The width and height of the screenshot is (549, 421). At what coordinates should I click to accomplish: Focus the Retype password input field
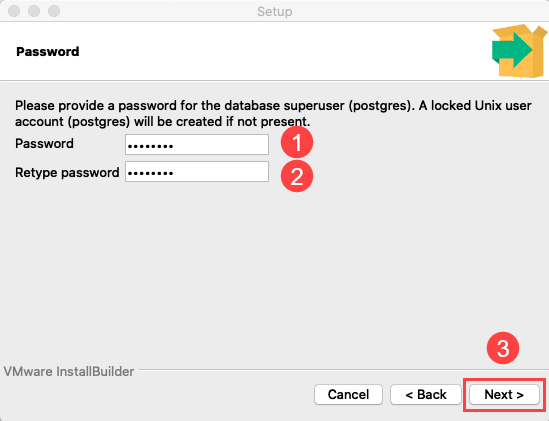pyautogui.click(x=197, y=172)
